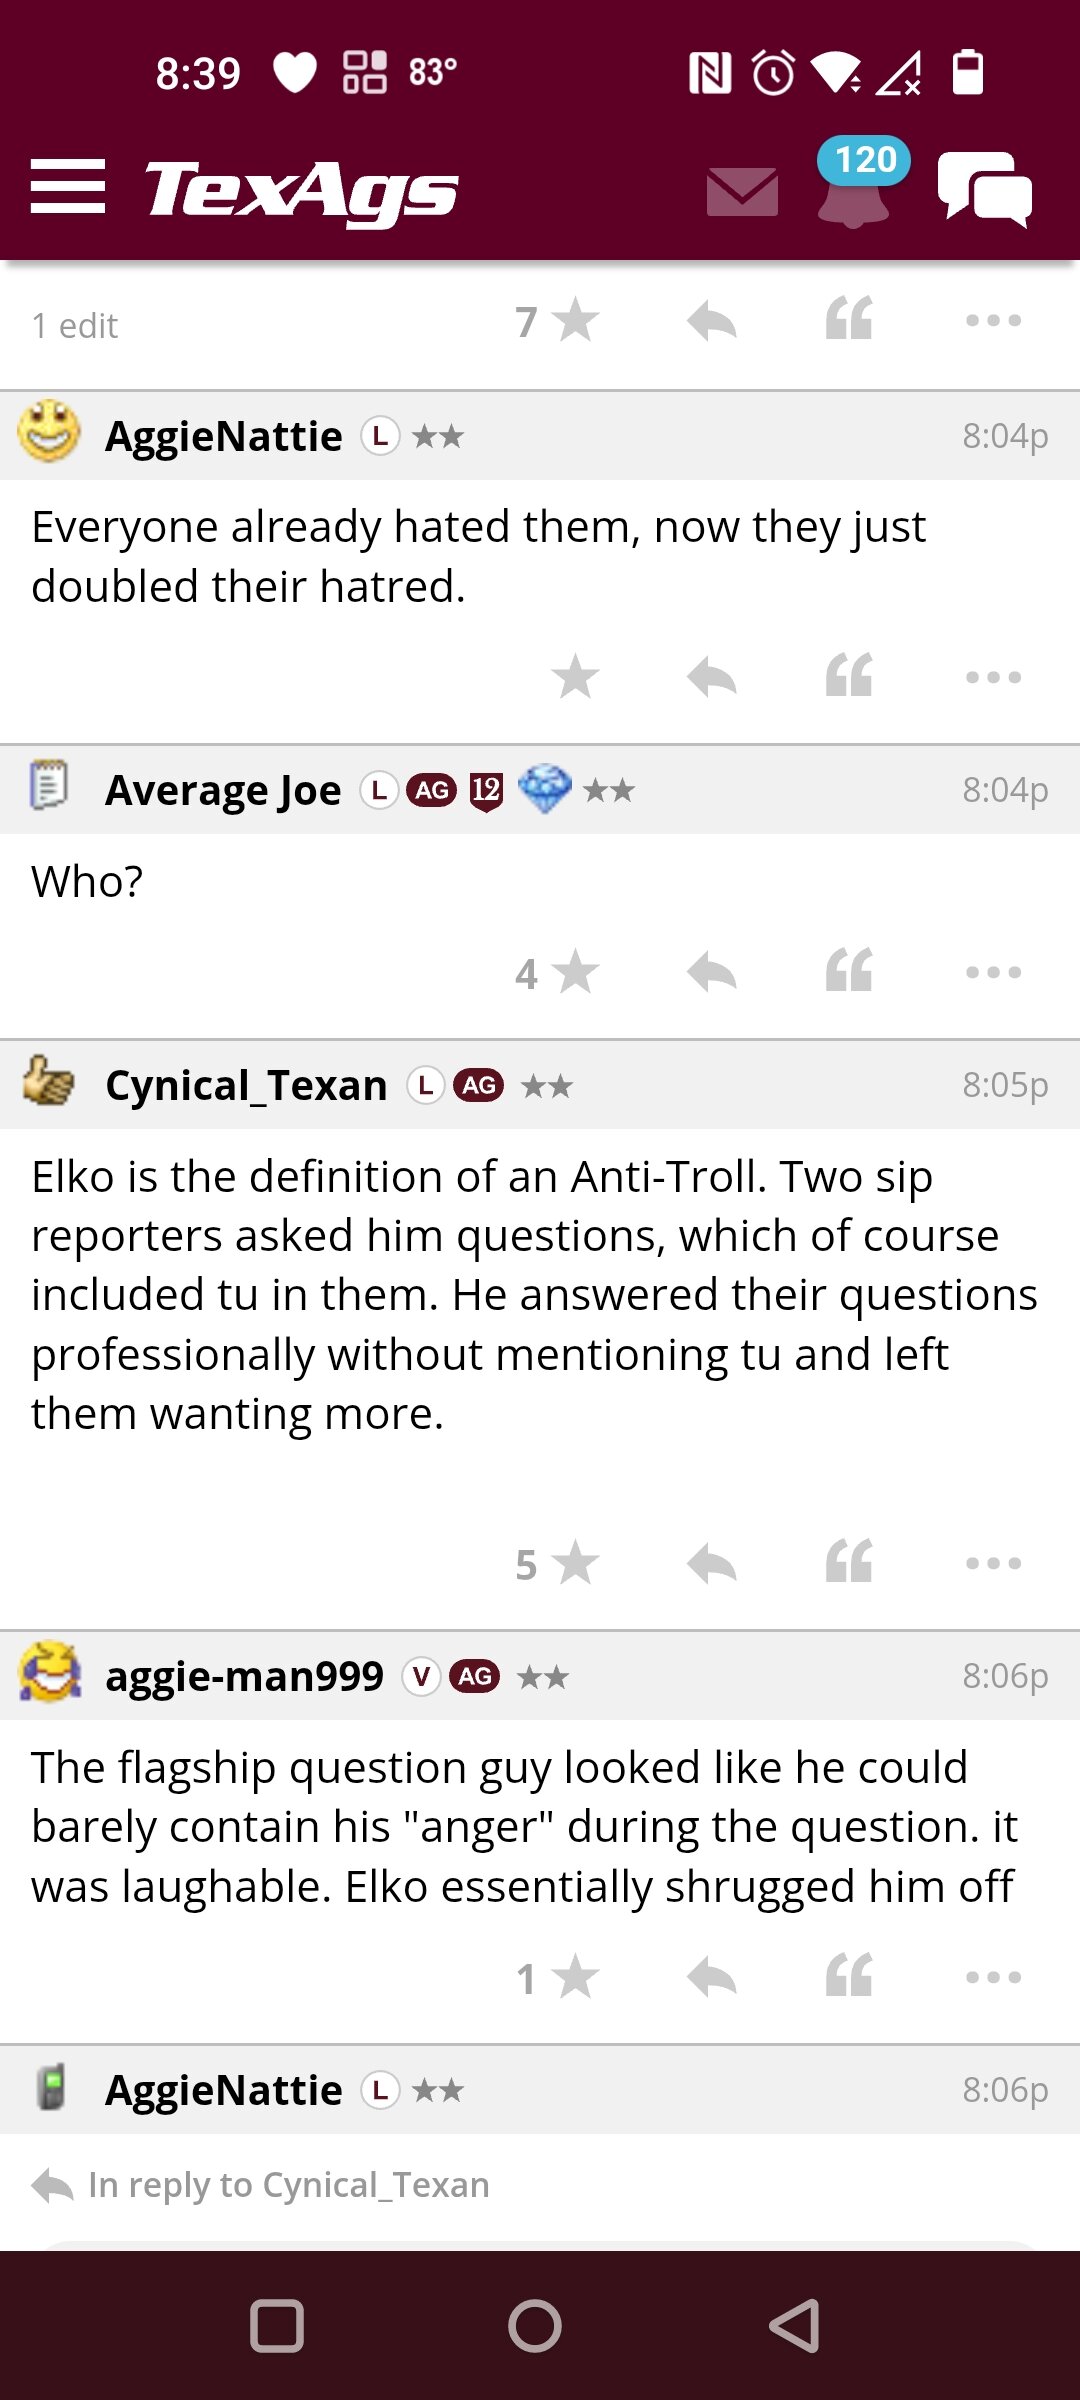1080x2400 pixels.
Task: Star aggie-man999's flagship question post
Action: pyautogui.click(x=558, y=1977)
